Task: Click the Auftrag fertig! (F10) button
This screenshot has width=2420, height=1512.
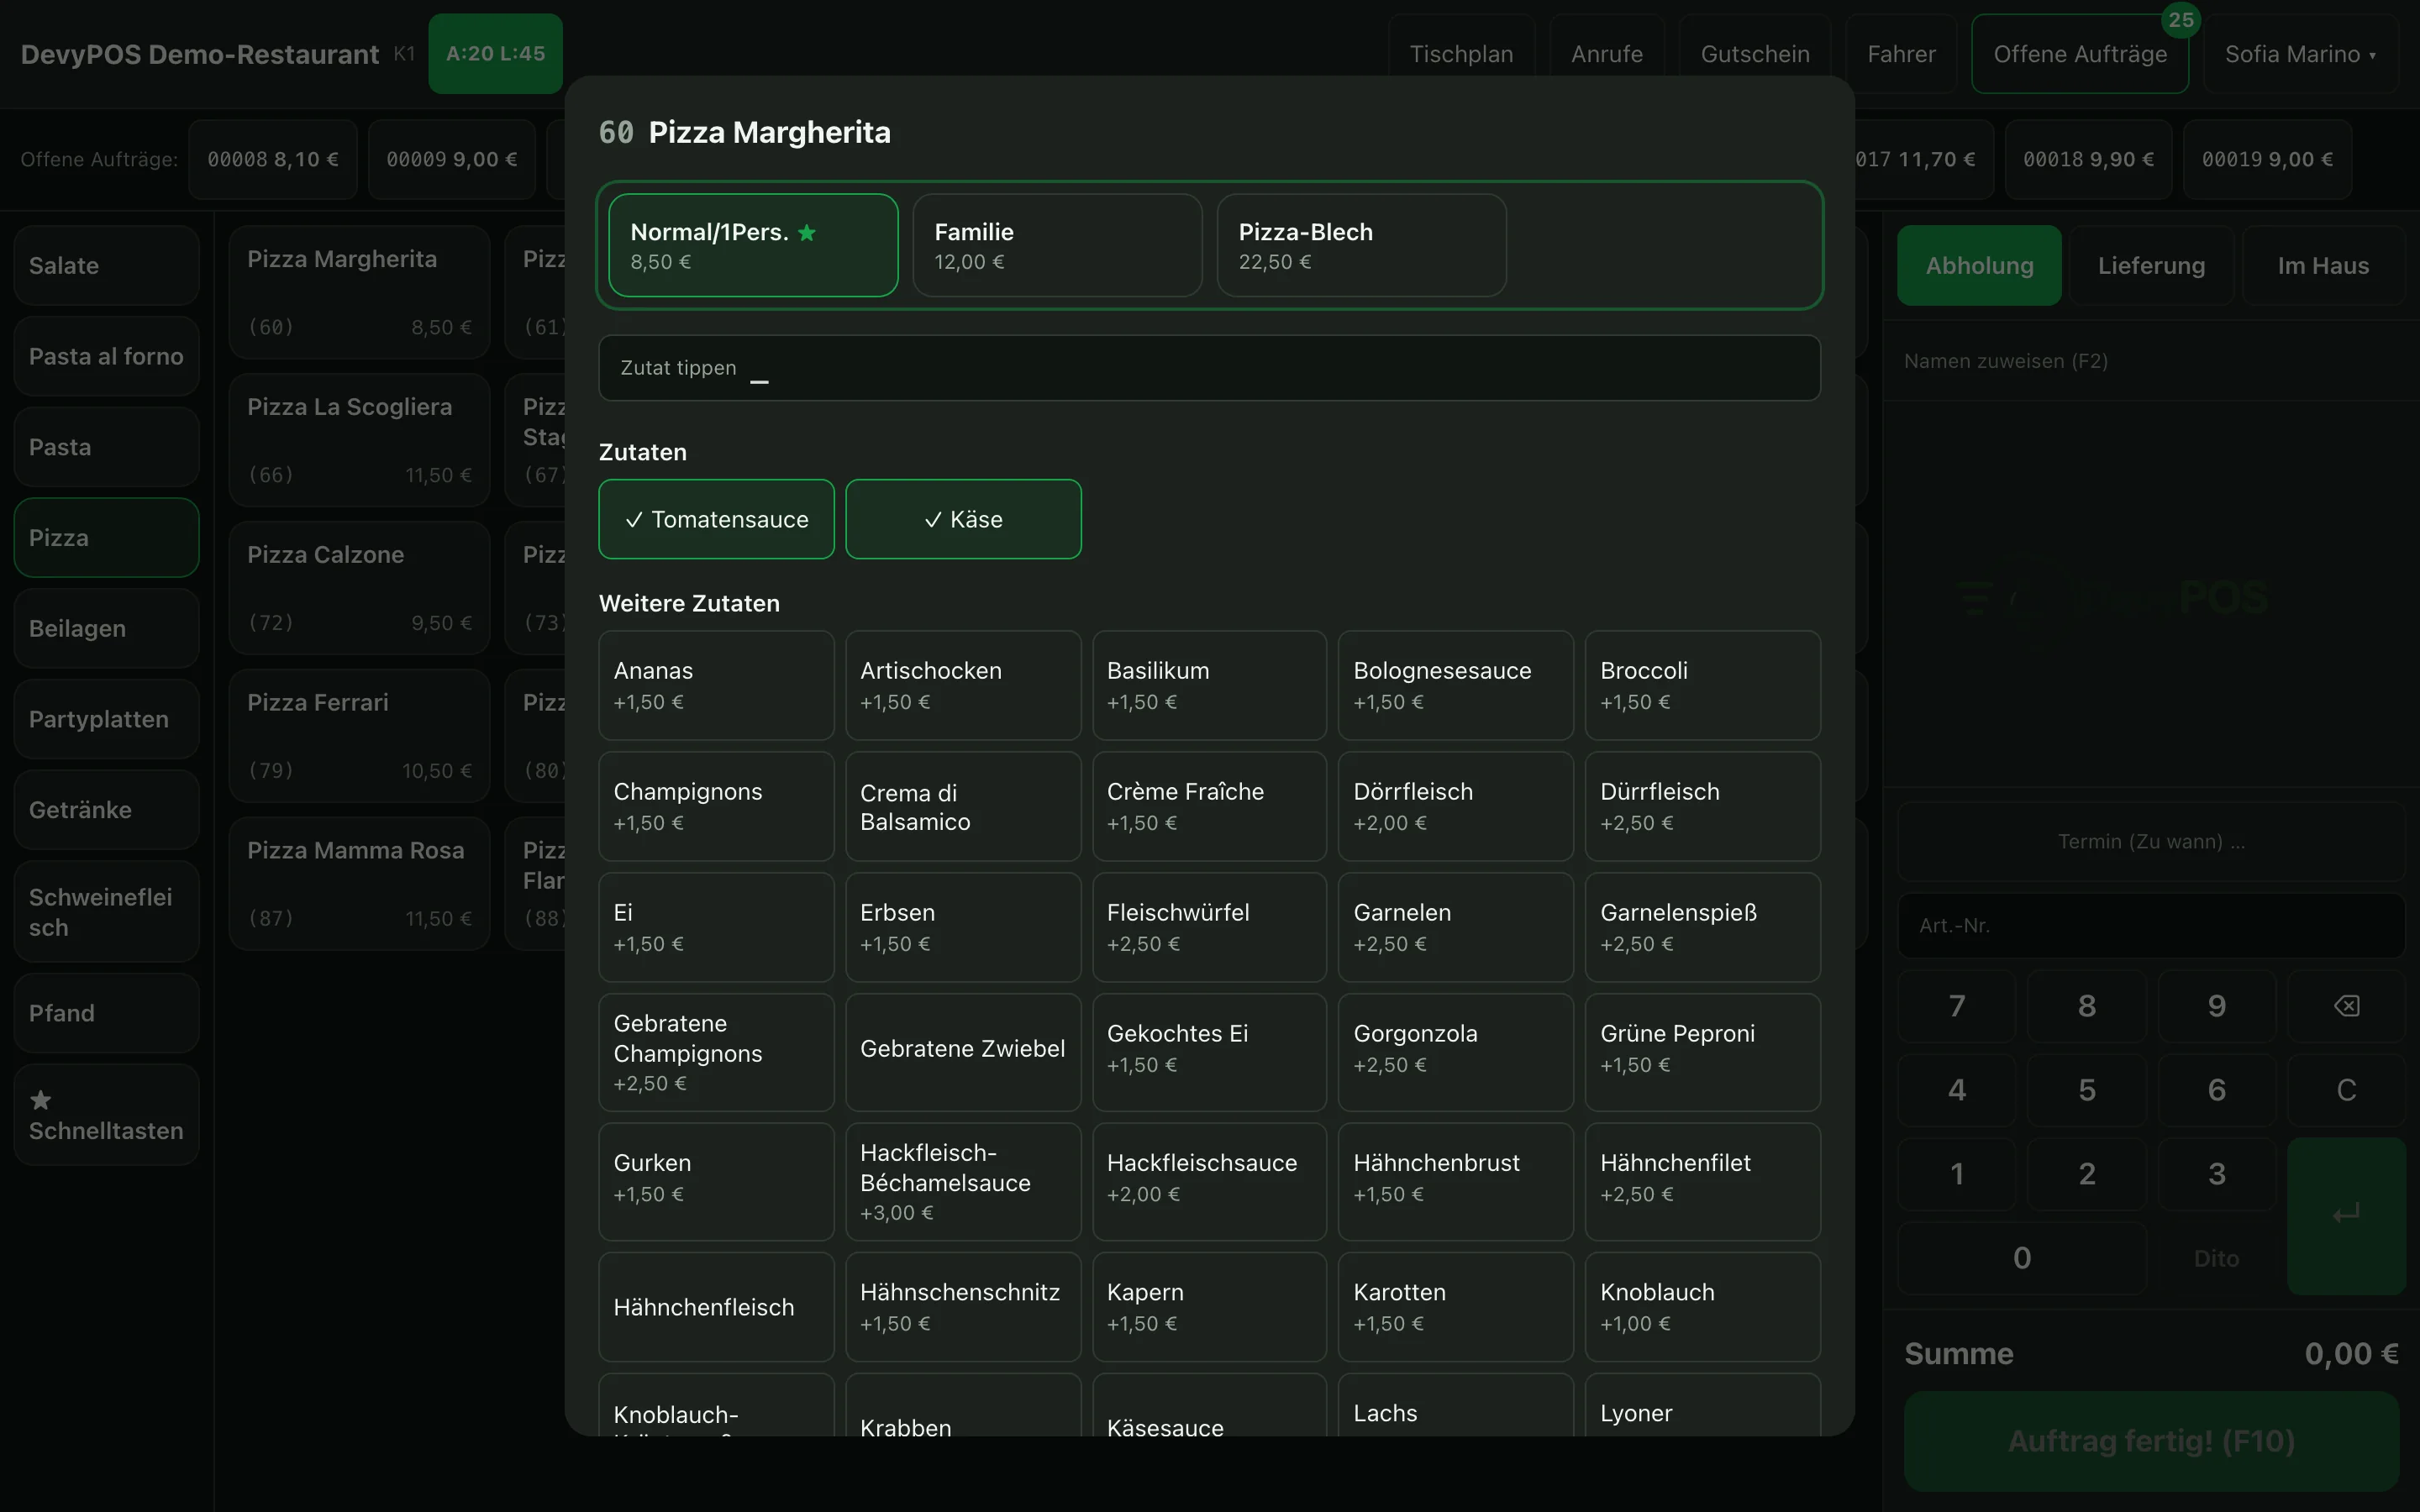Action: point(2151,1441)
